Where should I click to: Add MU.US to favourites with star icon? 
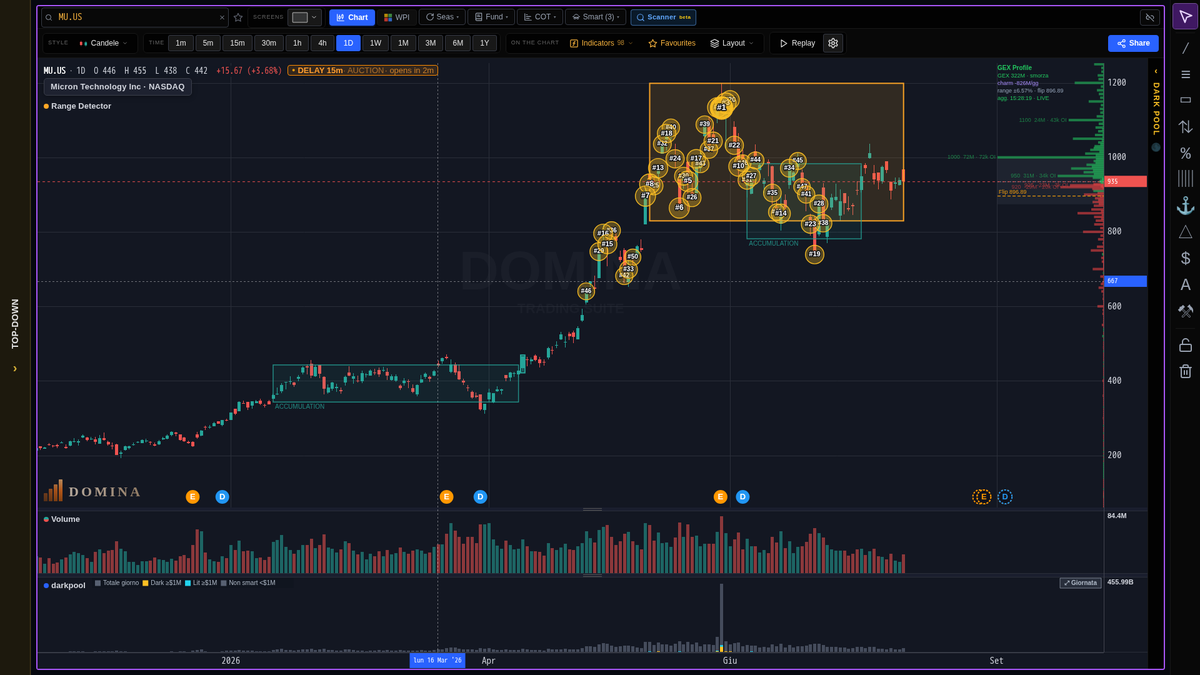coord(238,17)
